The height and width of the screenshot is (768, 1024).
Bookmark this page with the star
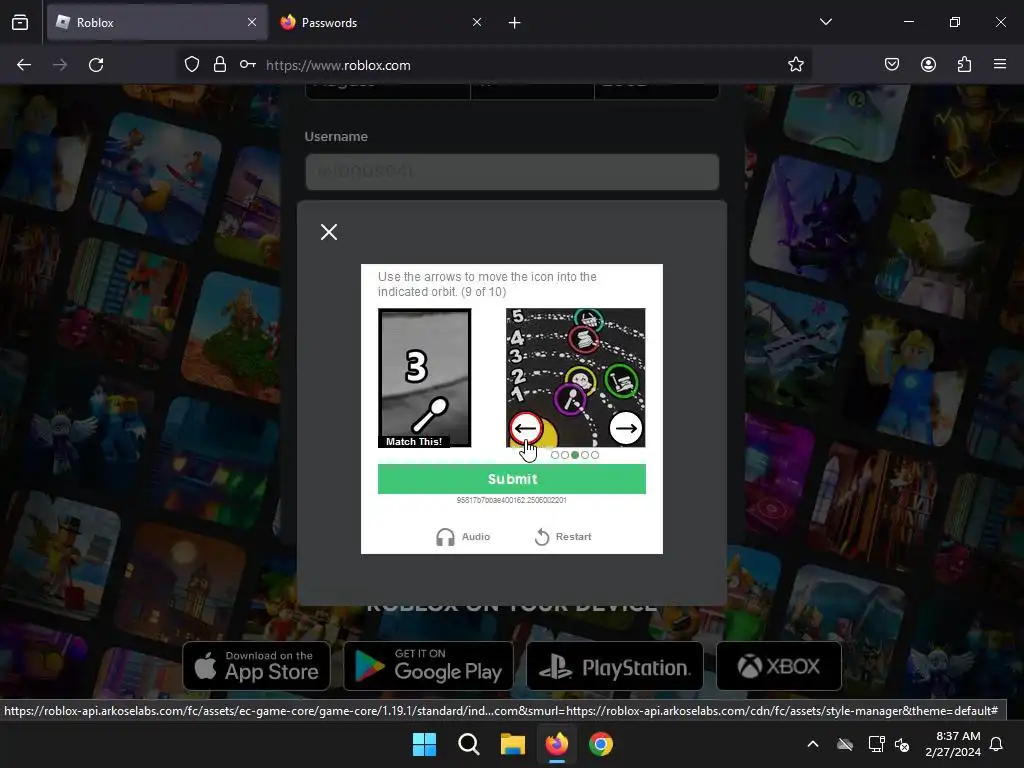coord(795,65)
